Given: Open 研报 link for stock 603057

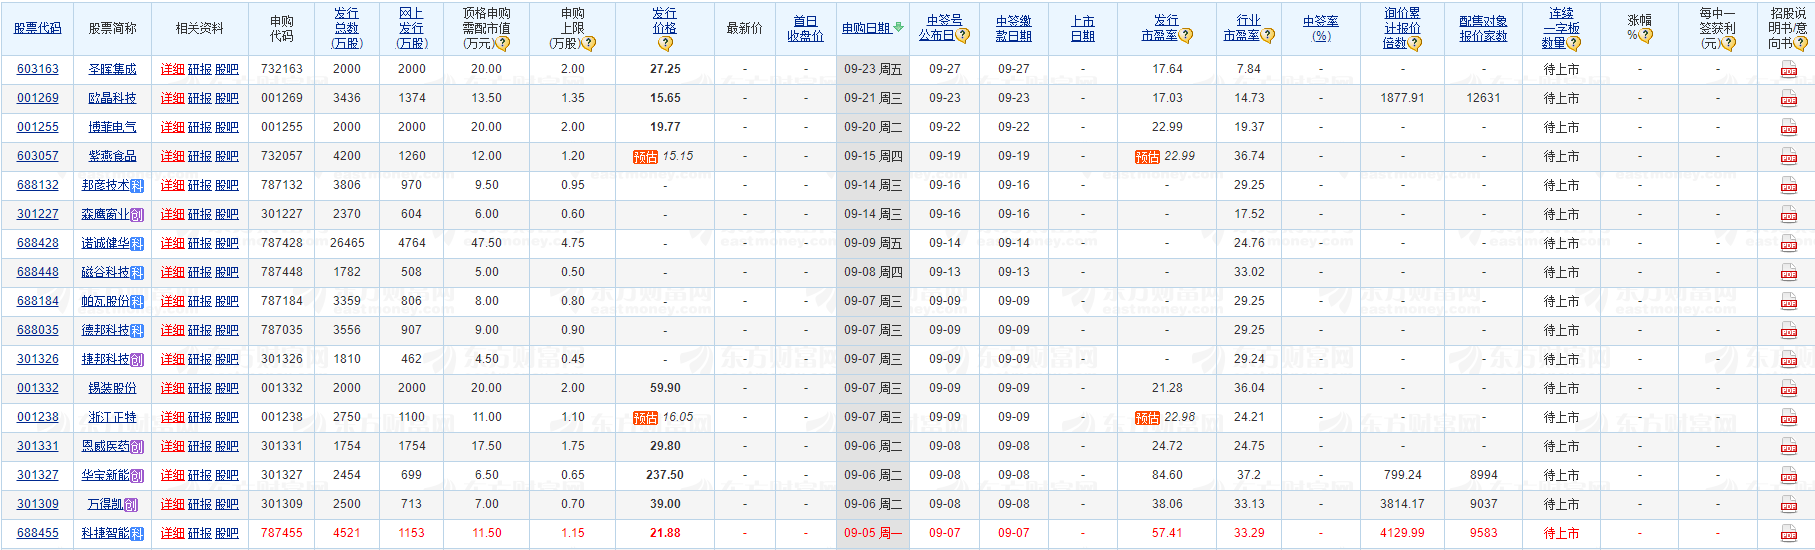Looking at the screenshot, I should click(200, 156).
